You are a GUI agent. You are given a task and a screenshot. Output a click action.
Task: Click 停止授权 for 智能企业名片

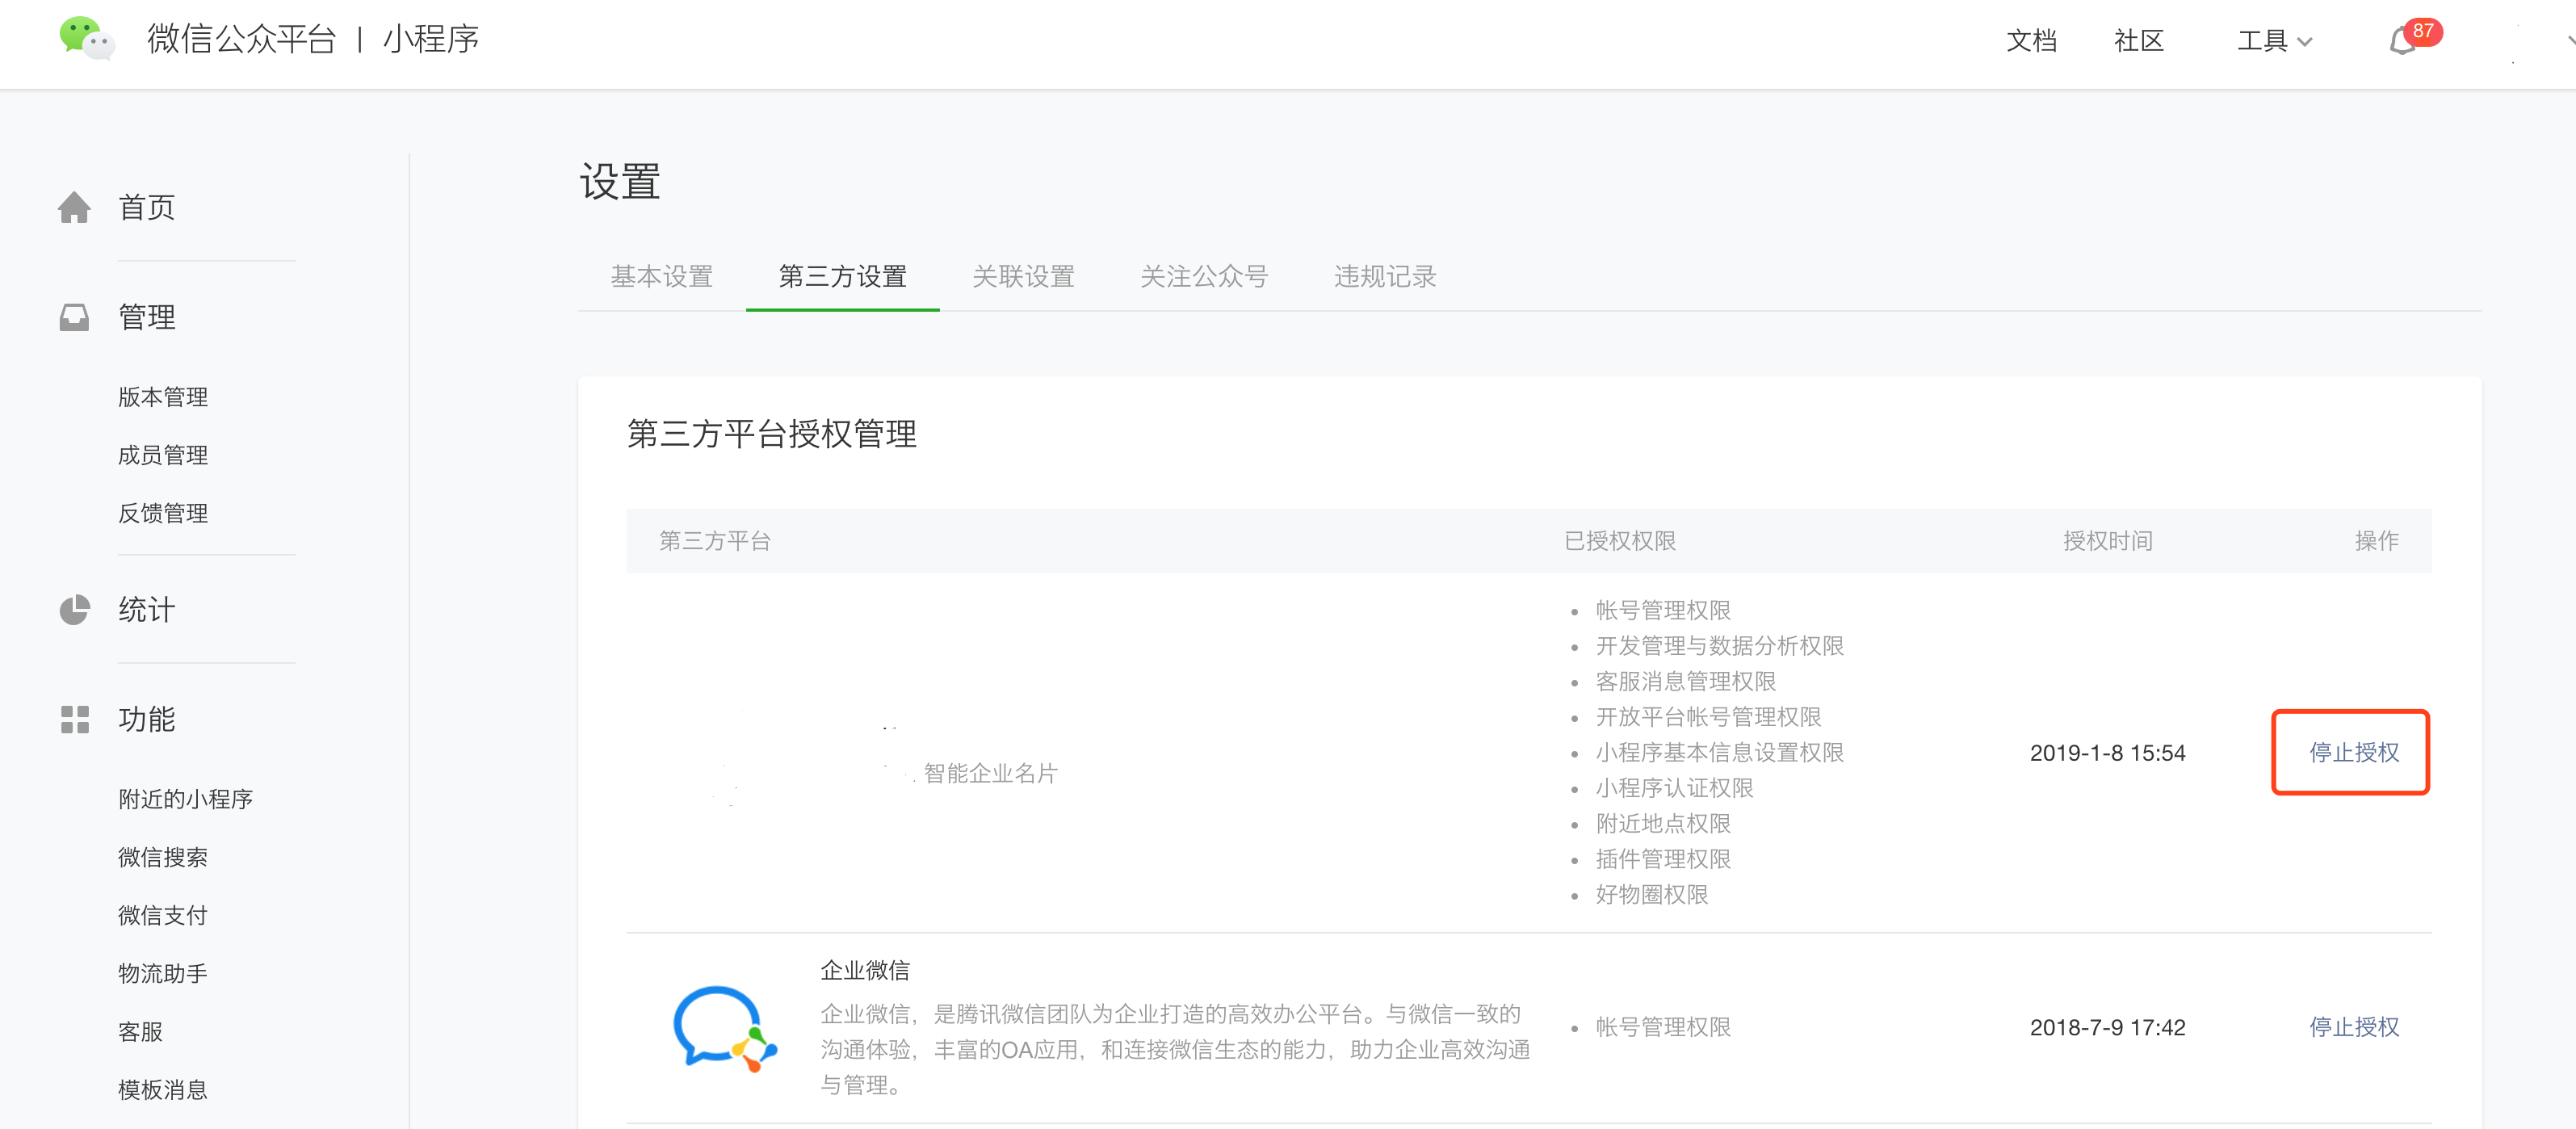coord(2353,752)
